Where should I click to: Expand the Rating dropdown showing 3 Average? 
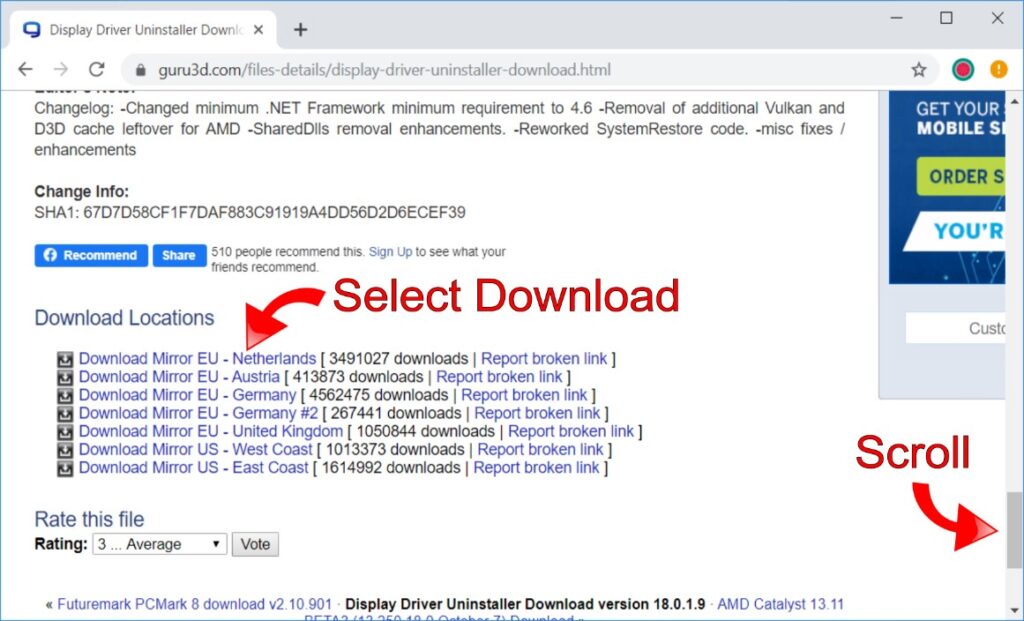click(160, 545)
